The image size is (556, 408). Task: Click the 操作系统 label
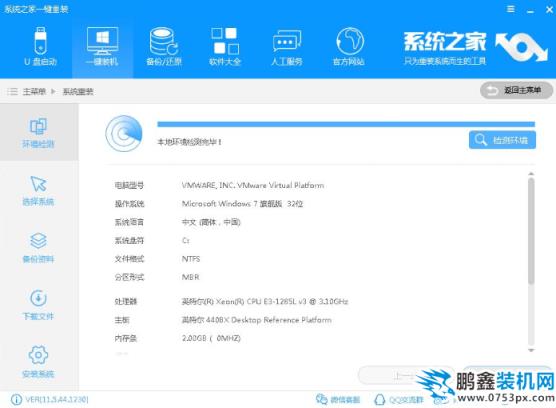pyautogui.click(x=129, y=204)
